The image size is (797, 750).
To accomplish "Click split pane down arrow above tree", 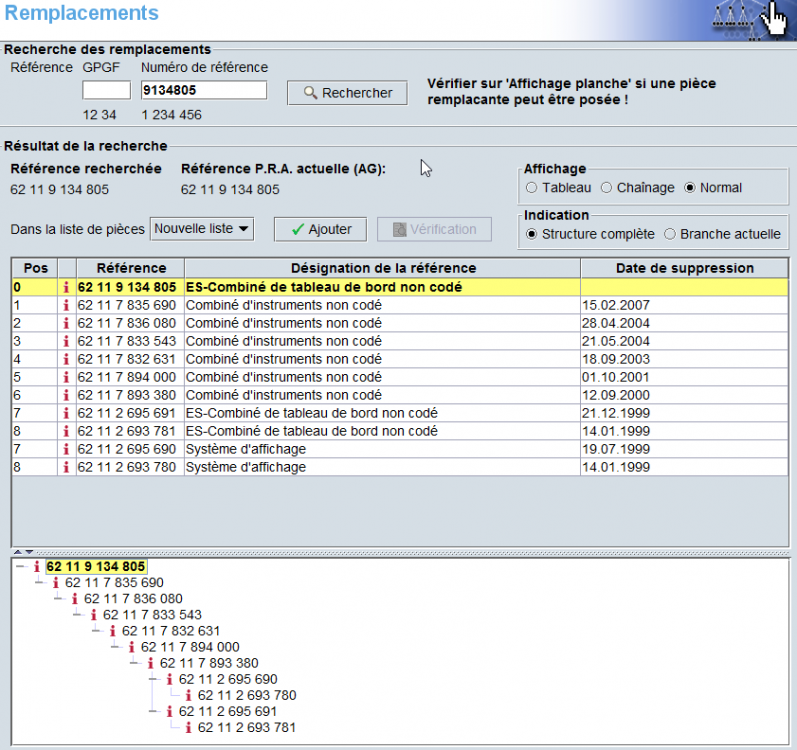I will pyautogui.click(x=29, y=552).
